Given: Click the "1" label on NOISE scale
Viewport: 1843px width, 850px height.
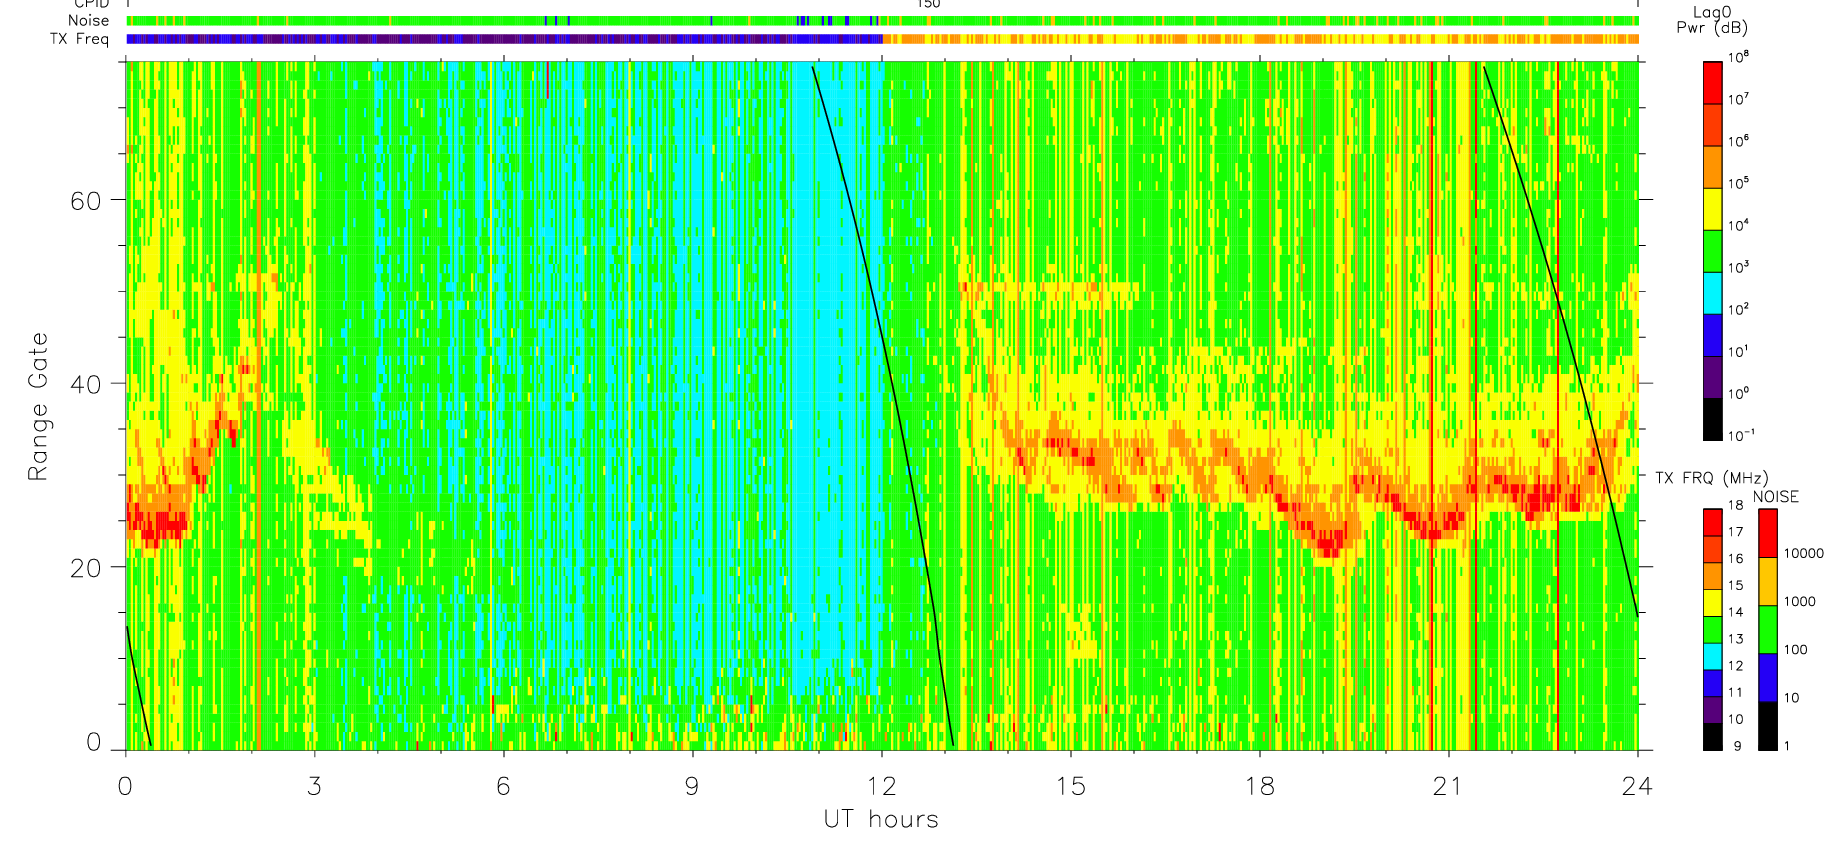Looking at the screenshot, I should click(1787, 746).
